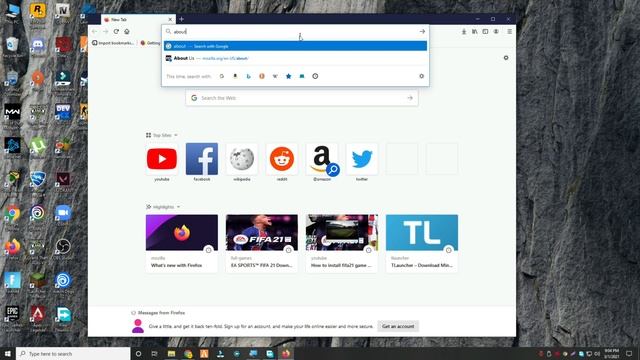The image size is (640, 360).
Task: Click the Search the Web box
Action: coord(302,98)
